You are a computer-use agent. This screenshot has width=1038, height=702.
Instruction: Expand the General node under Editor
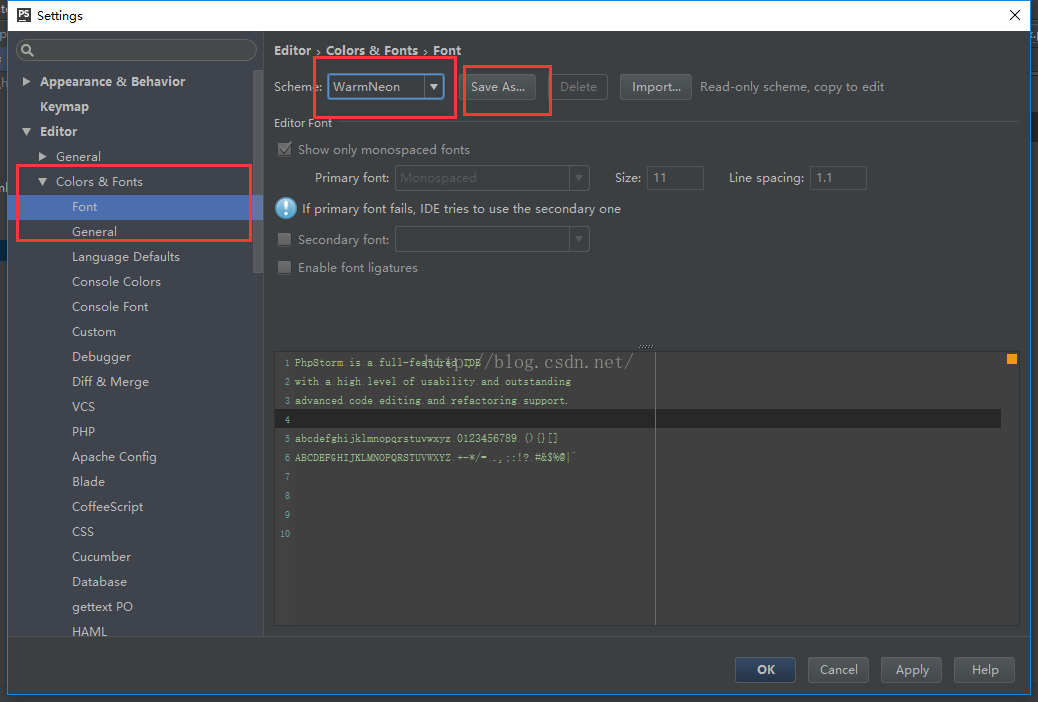(43, 157)
